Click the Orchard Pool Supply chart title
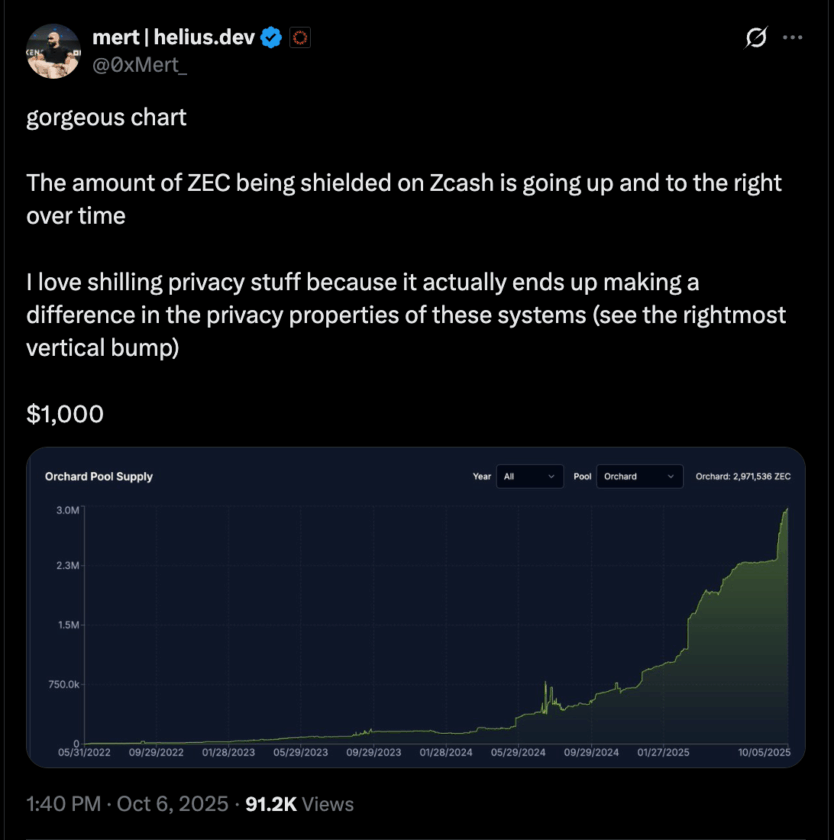This screenshot has width=834, height=840. coord(99,477)
